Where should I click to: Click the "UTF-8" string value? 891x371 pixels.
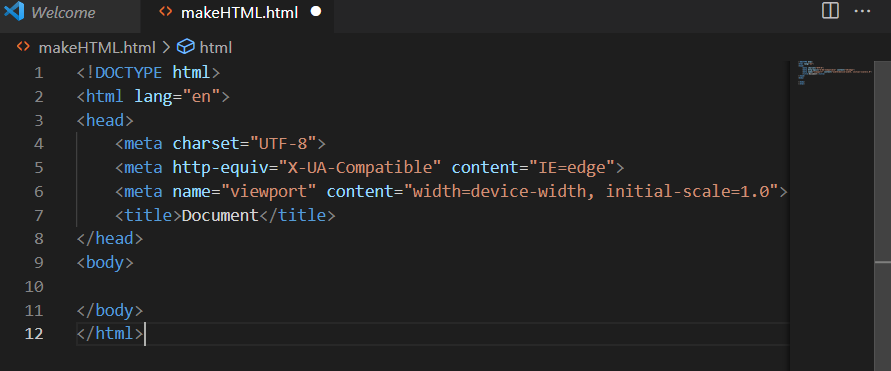pyautogui.click(x=283, y=144)
